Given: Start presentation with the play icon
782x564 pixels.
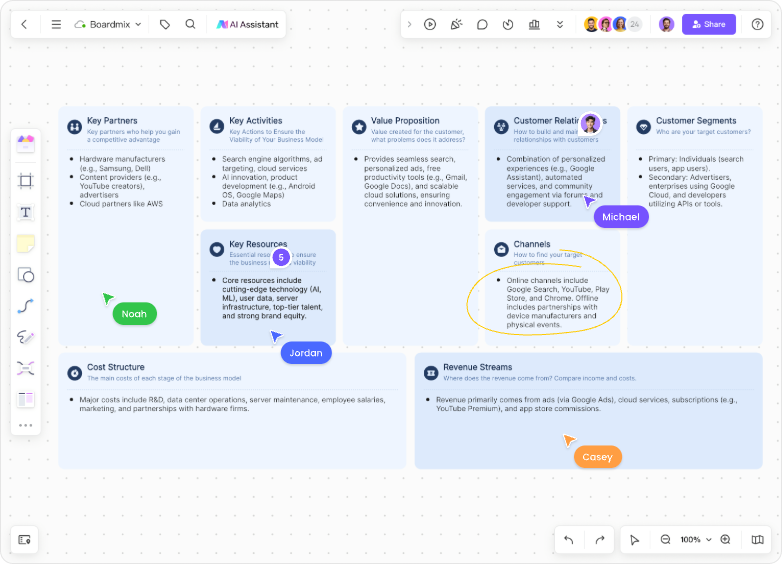Looking at the screenshot, I should 430,24.
